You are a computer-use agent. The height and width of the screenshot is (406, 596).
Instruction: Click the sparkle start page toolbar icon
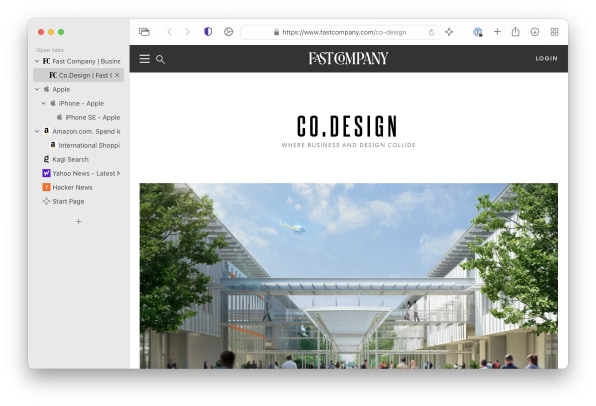(x=449, y=32)
